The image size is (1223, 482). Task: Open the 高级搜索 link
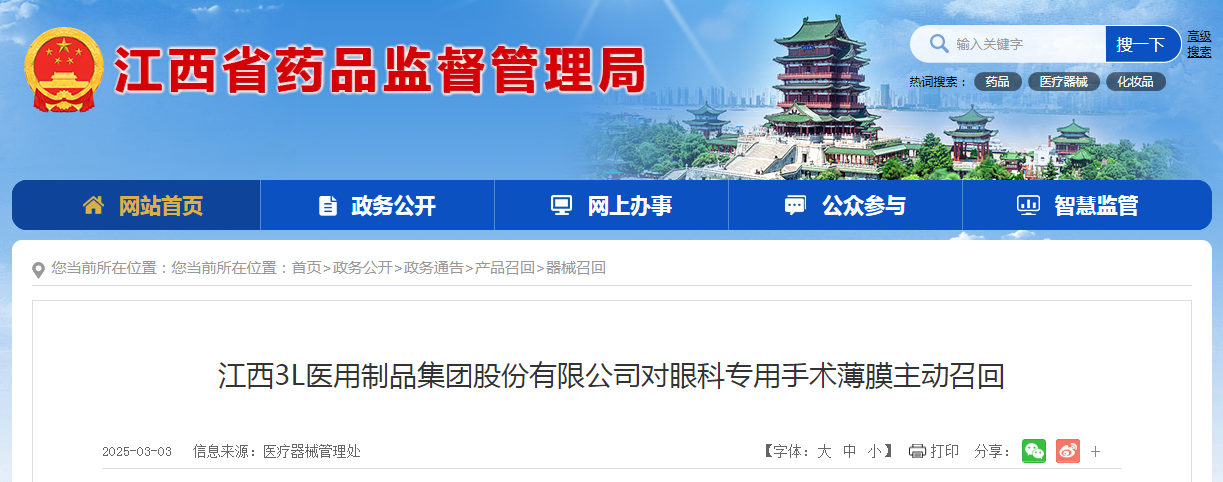tap(1199, 44)
